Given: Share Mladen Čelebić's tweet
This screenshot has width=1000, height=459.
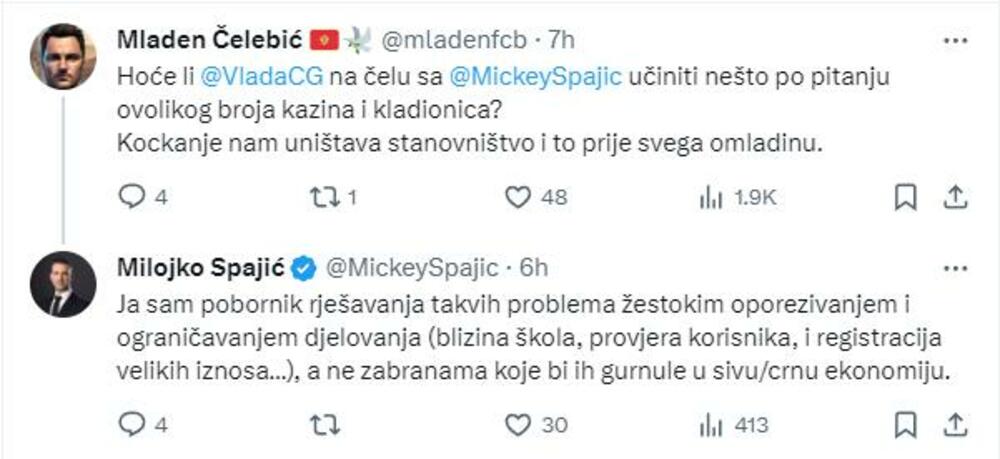Looking at the screenshot, I should tap(954, 198).
